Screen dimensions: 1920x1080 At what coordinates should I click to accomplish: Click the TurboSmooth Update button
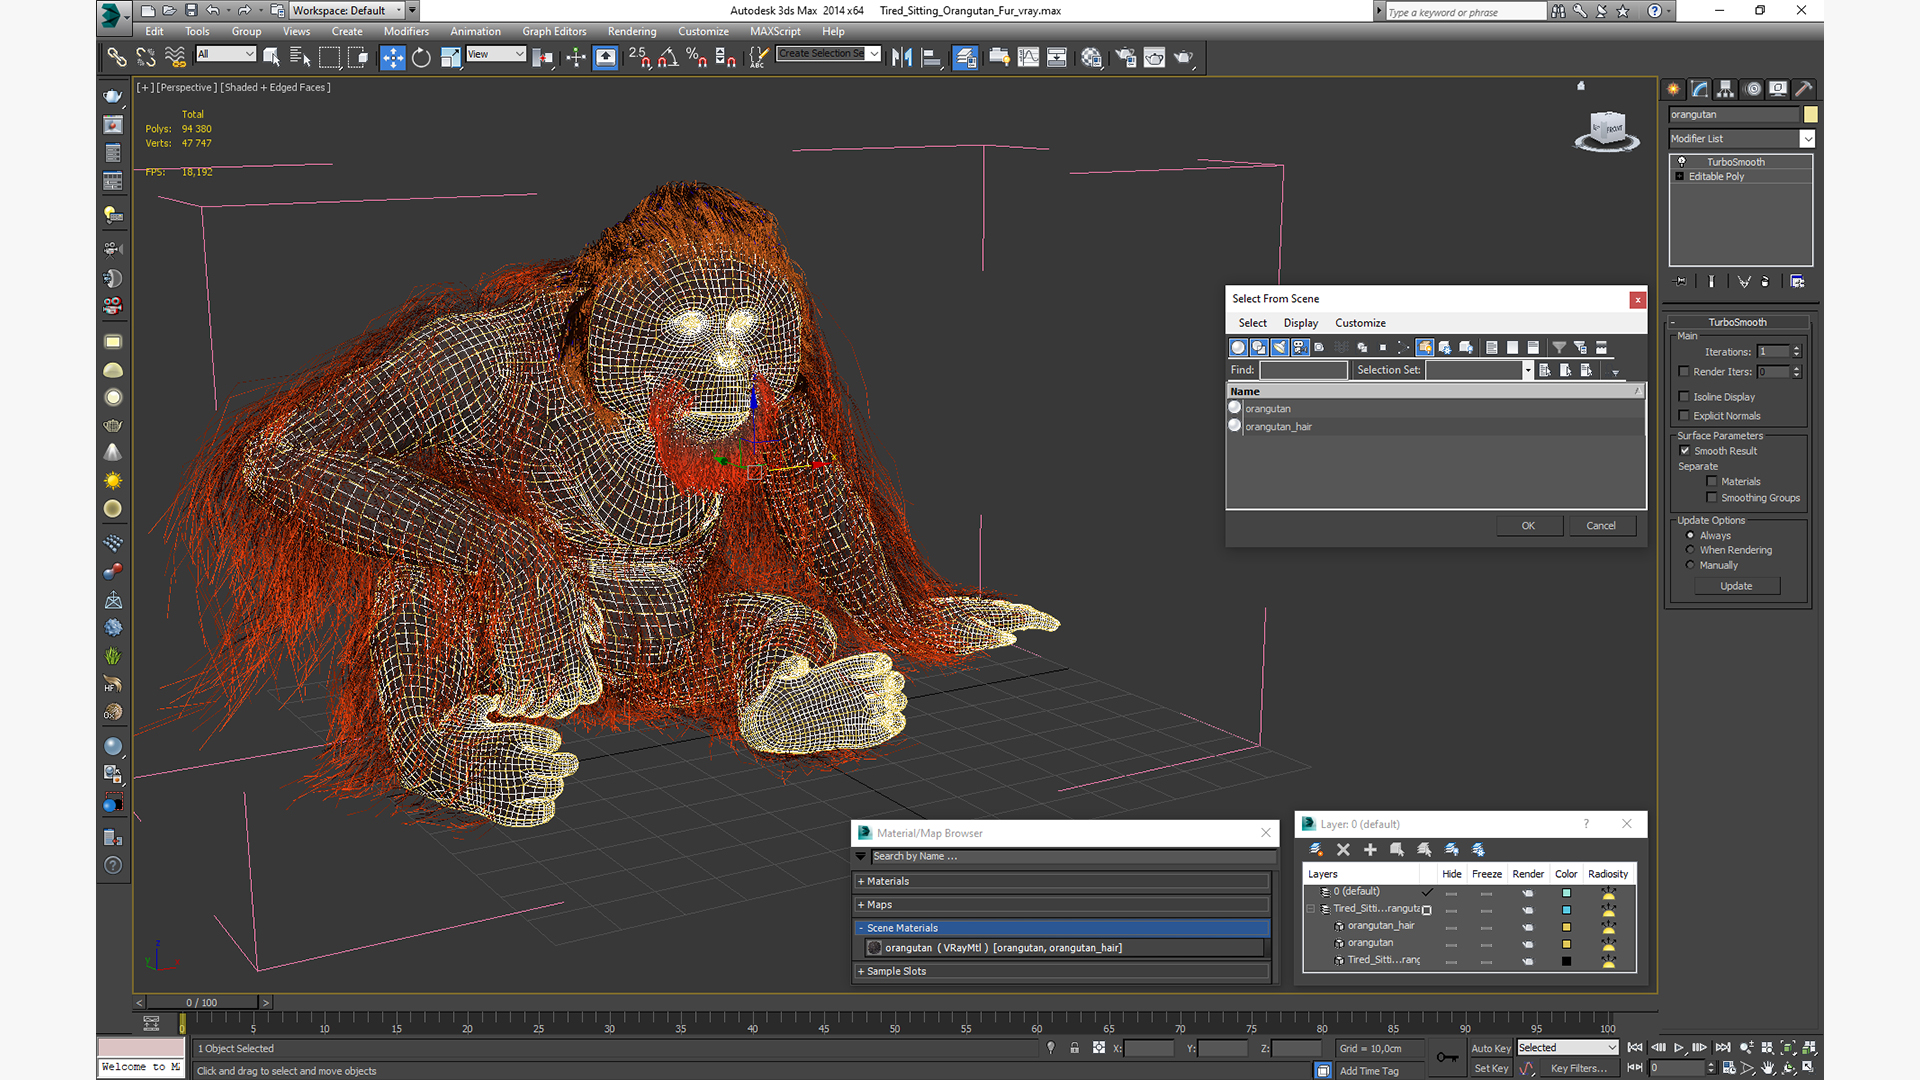pyautogui.click(x=1736, y=587)
